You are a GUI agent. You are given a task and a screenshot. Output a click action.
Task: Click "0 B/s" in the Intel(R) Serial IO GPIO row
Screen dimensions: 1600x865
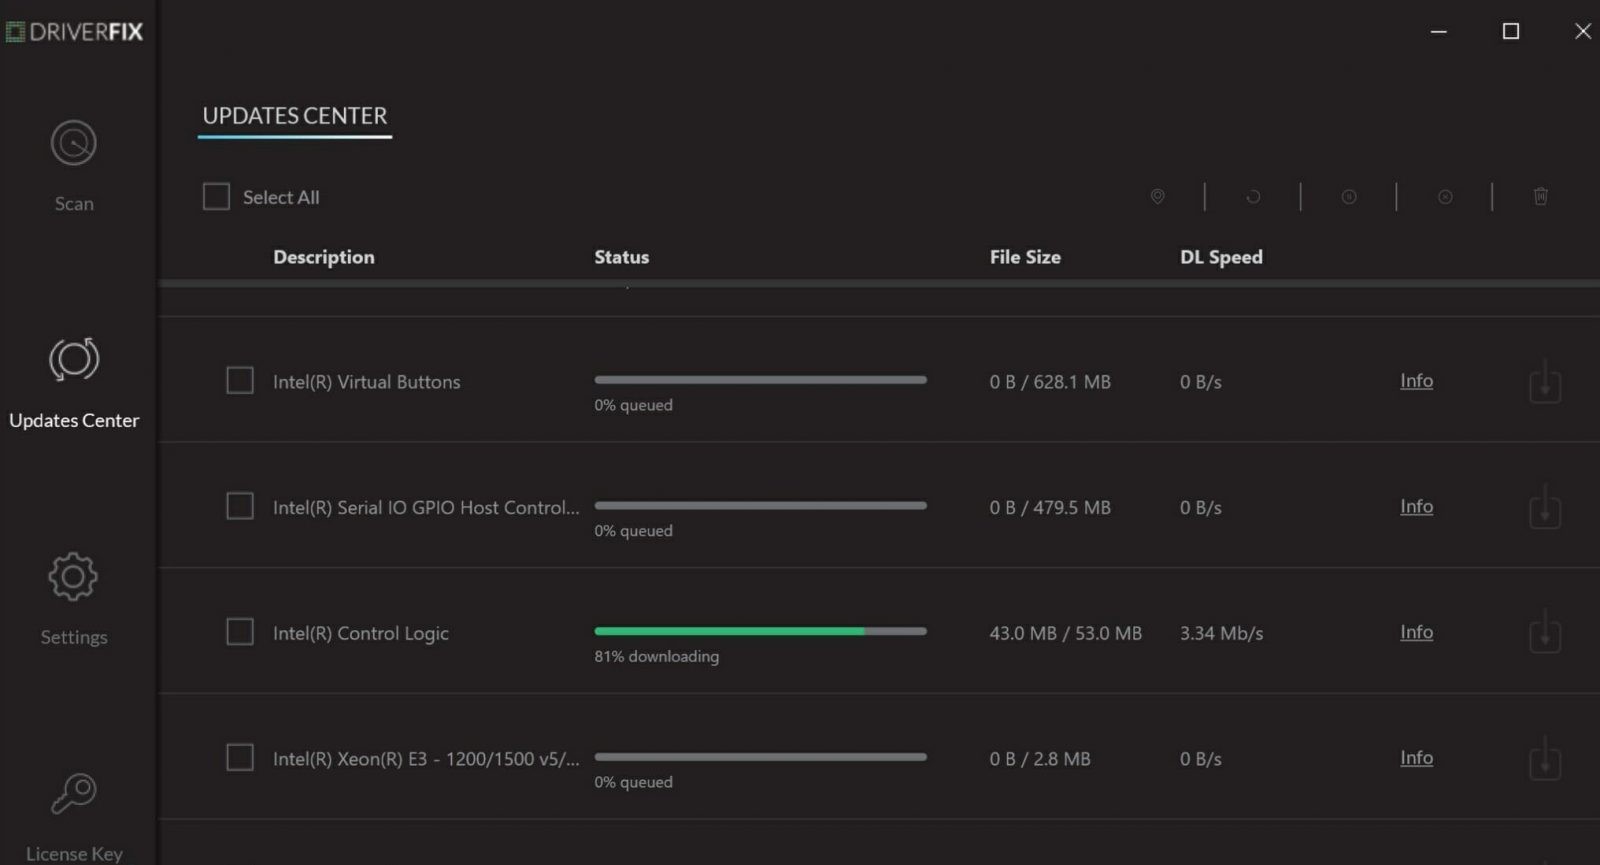click(x=1200, y=508)
